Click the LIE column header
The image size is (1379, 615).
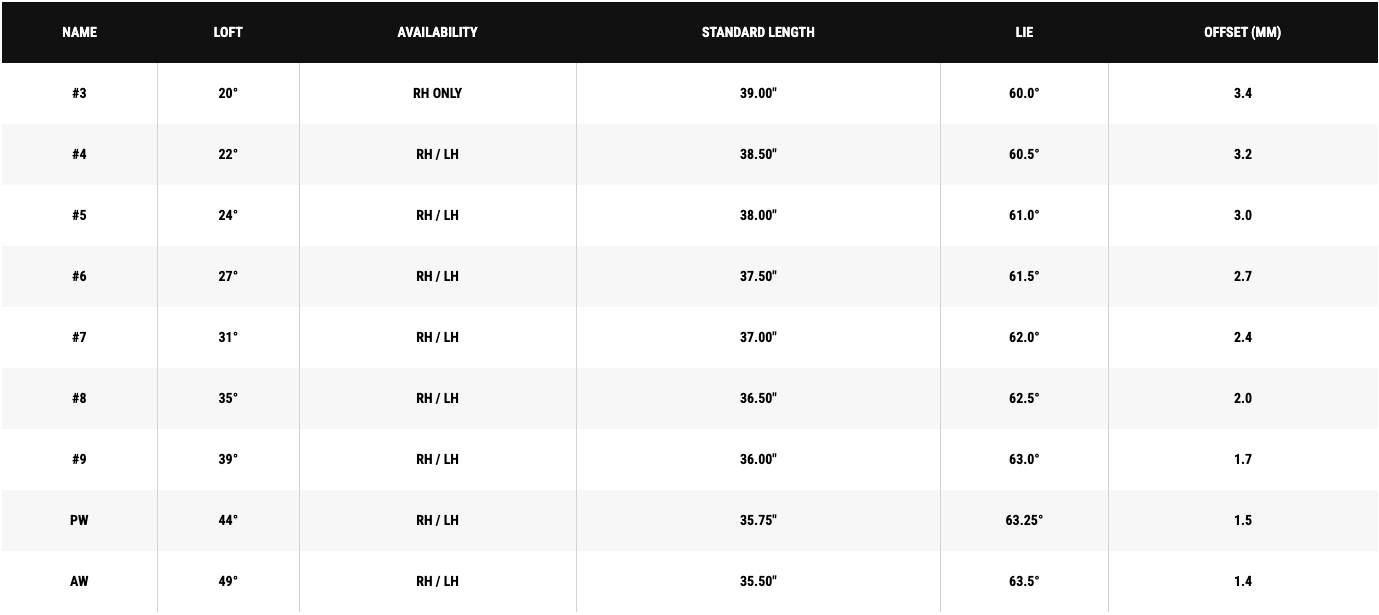pyautogui.click(x=1024, y=32)
